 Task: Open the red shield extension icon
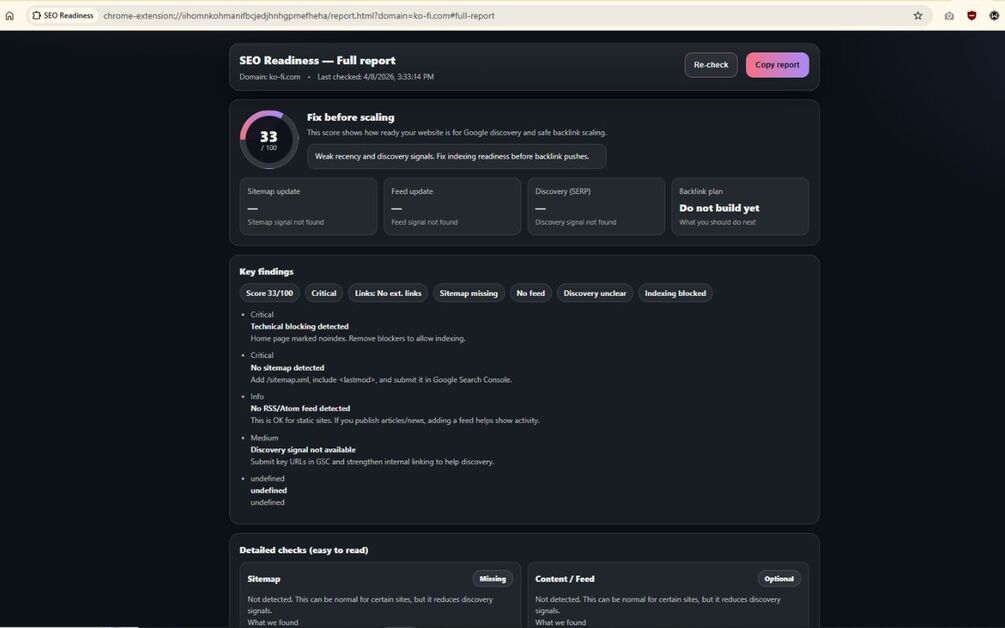click(x=972, y=15)
